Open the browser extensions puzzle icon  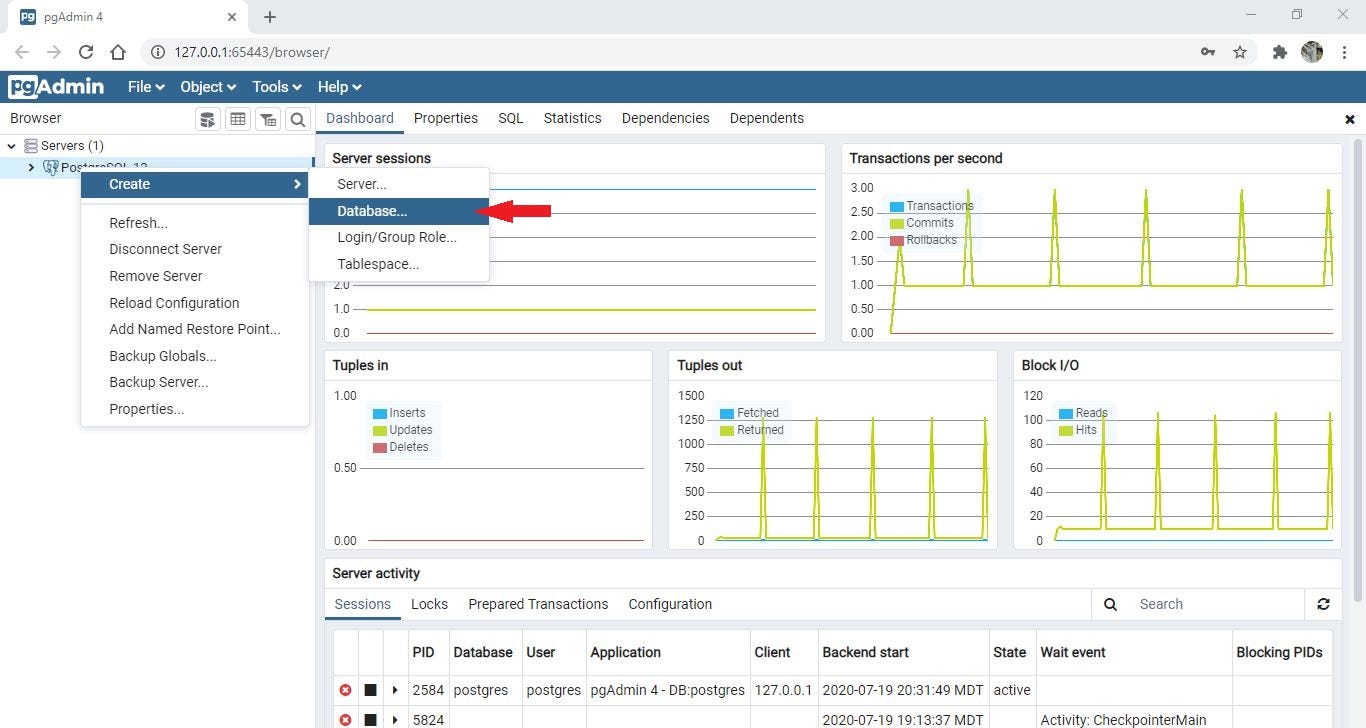tap(1279, 52)
